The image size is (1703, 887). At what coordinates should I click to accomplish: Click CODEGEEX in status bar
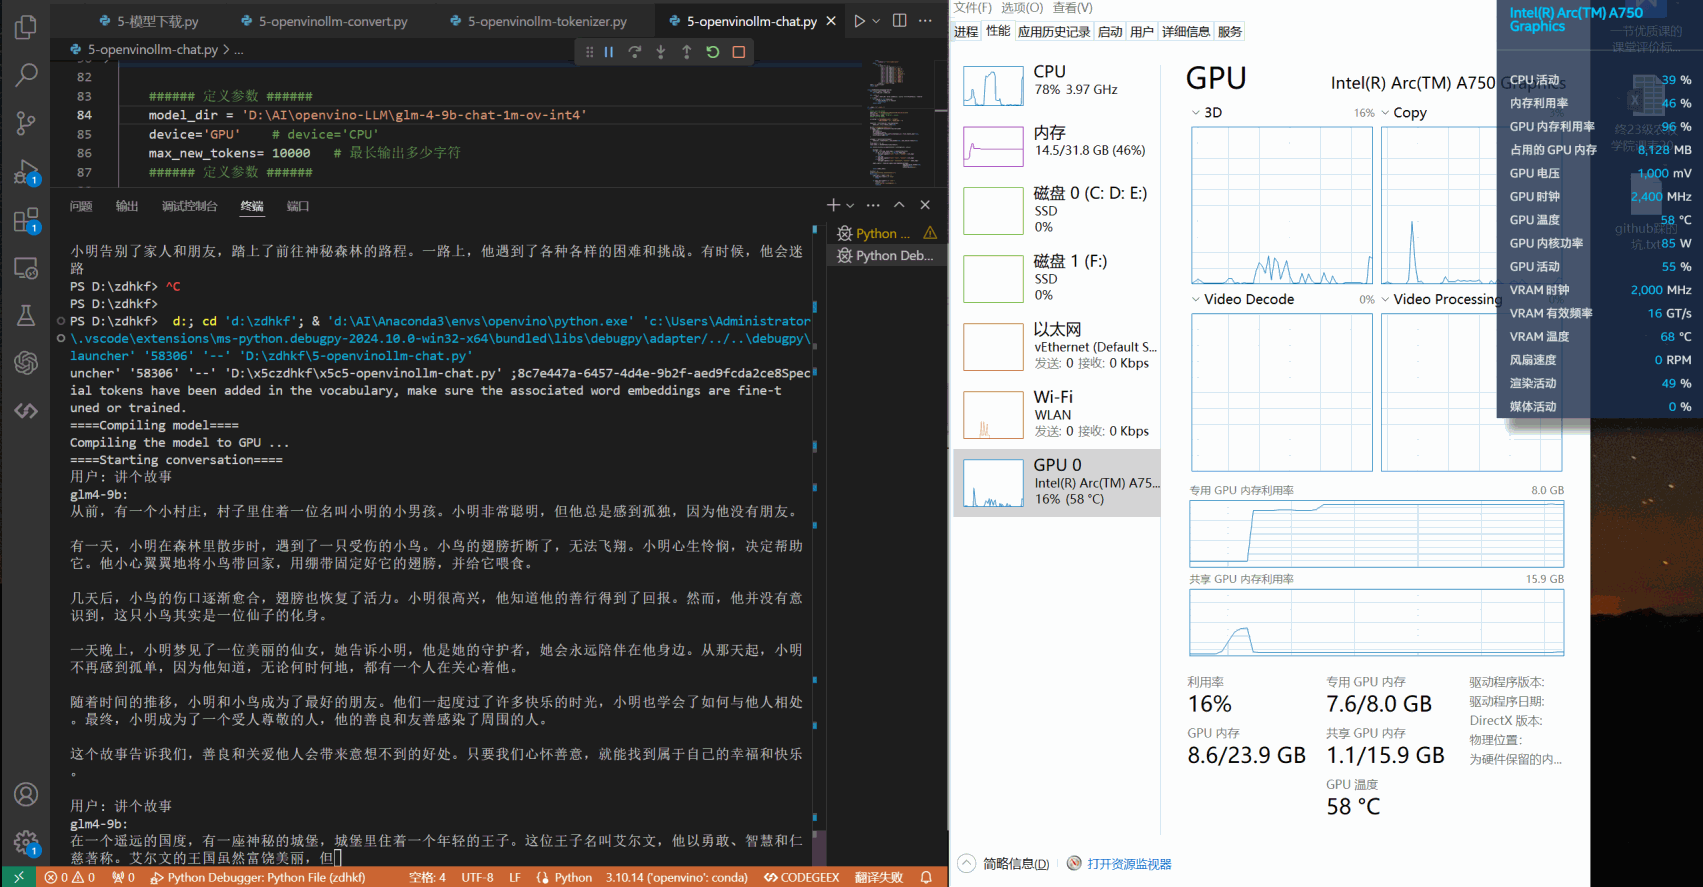tap(802, 877)
